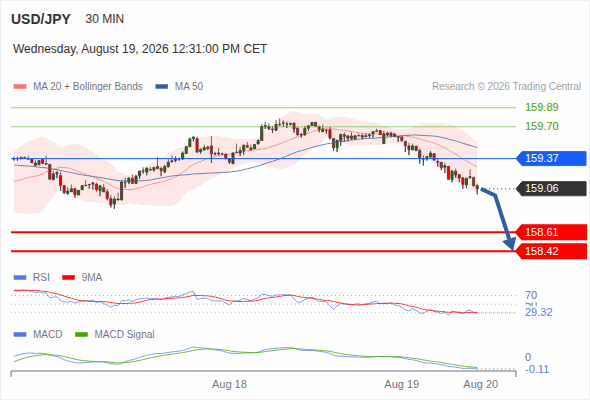Image resolution: width=590 pixels, height=400 pixels.
Task: Click the Research Trading Central copyright text
Action: 506,87
